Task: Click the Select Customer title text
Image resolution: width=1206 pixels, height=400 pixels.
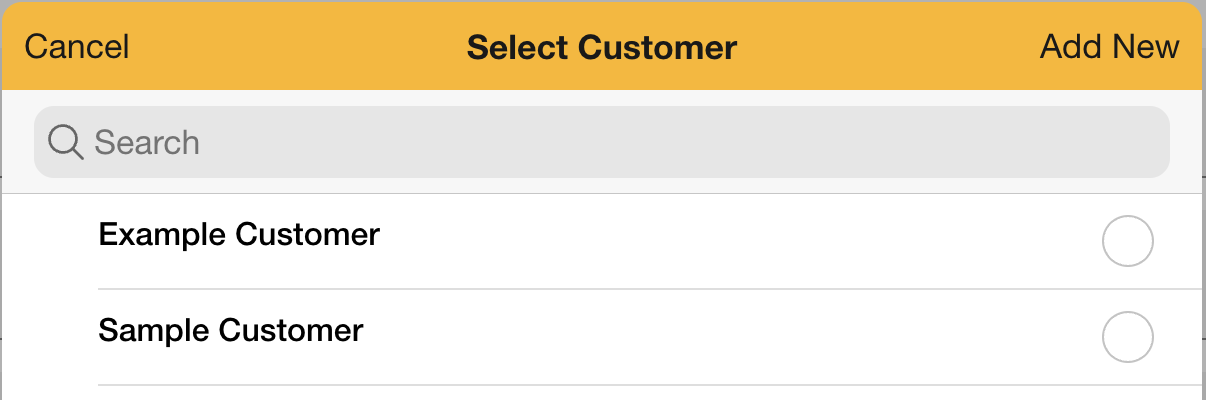Action: (x=602, y=47)
